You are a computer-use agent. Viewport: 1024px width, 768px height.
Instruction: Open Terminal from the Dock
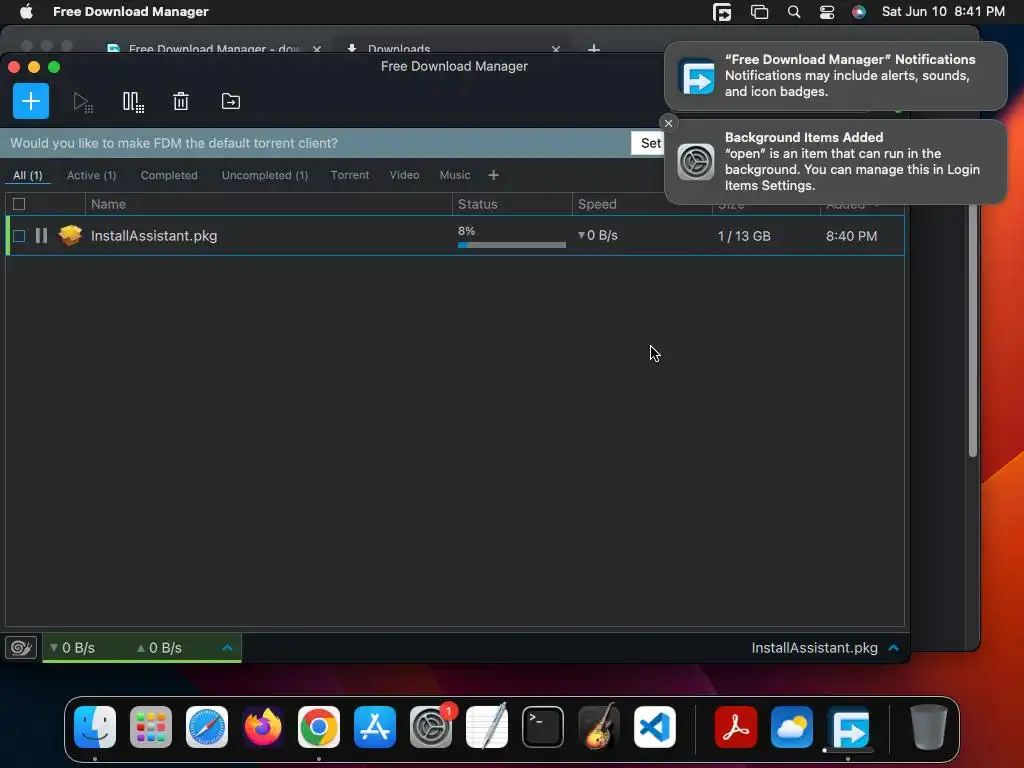tap(543, 727)
